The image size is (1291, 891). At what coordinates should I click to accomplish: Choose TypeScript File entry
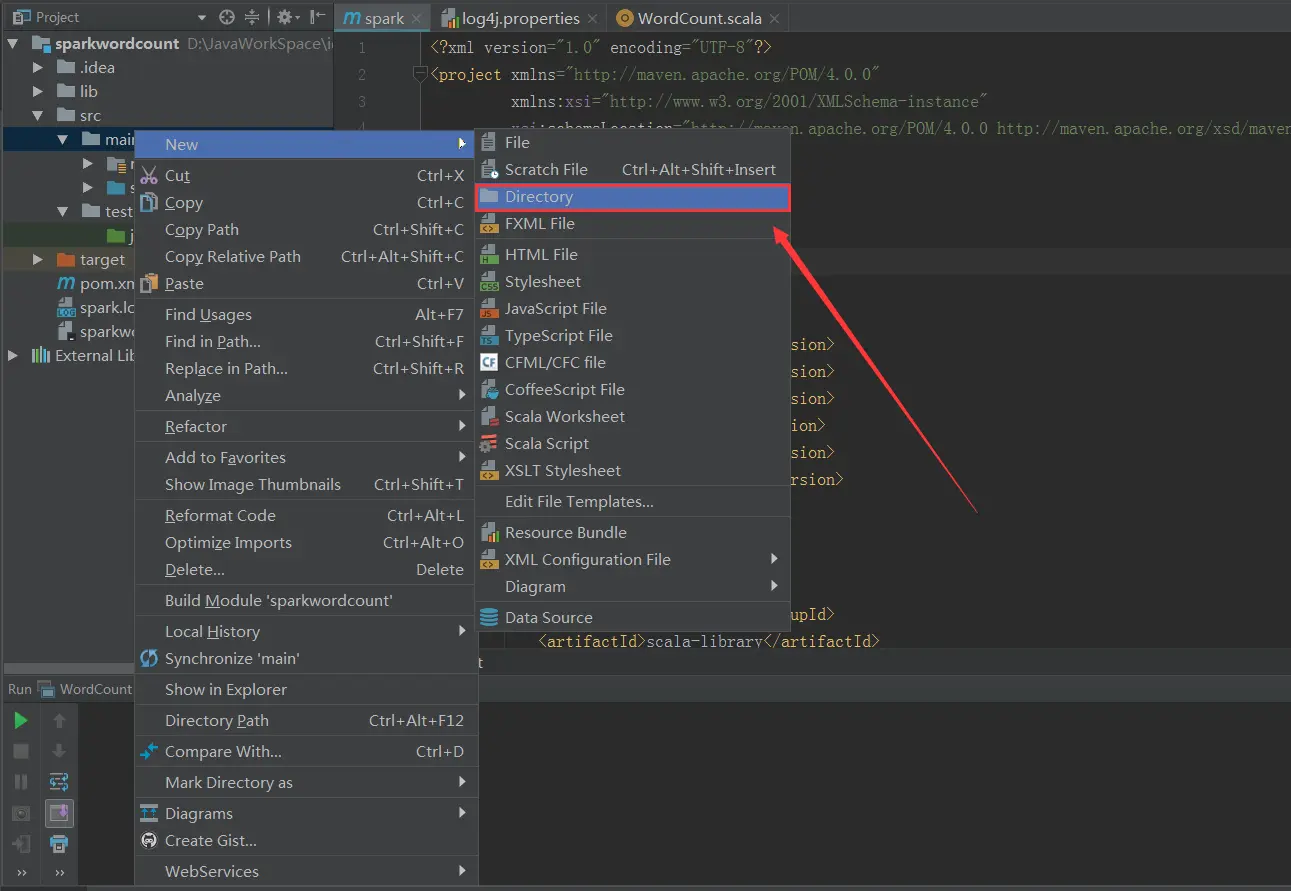(633, 335)
